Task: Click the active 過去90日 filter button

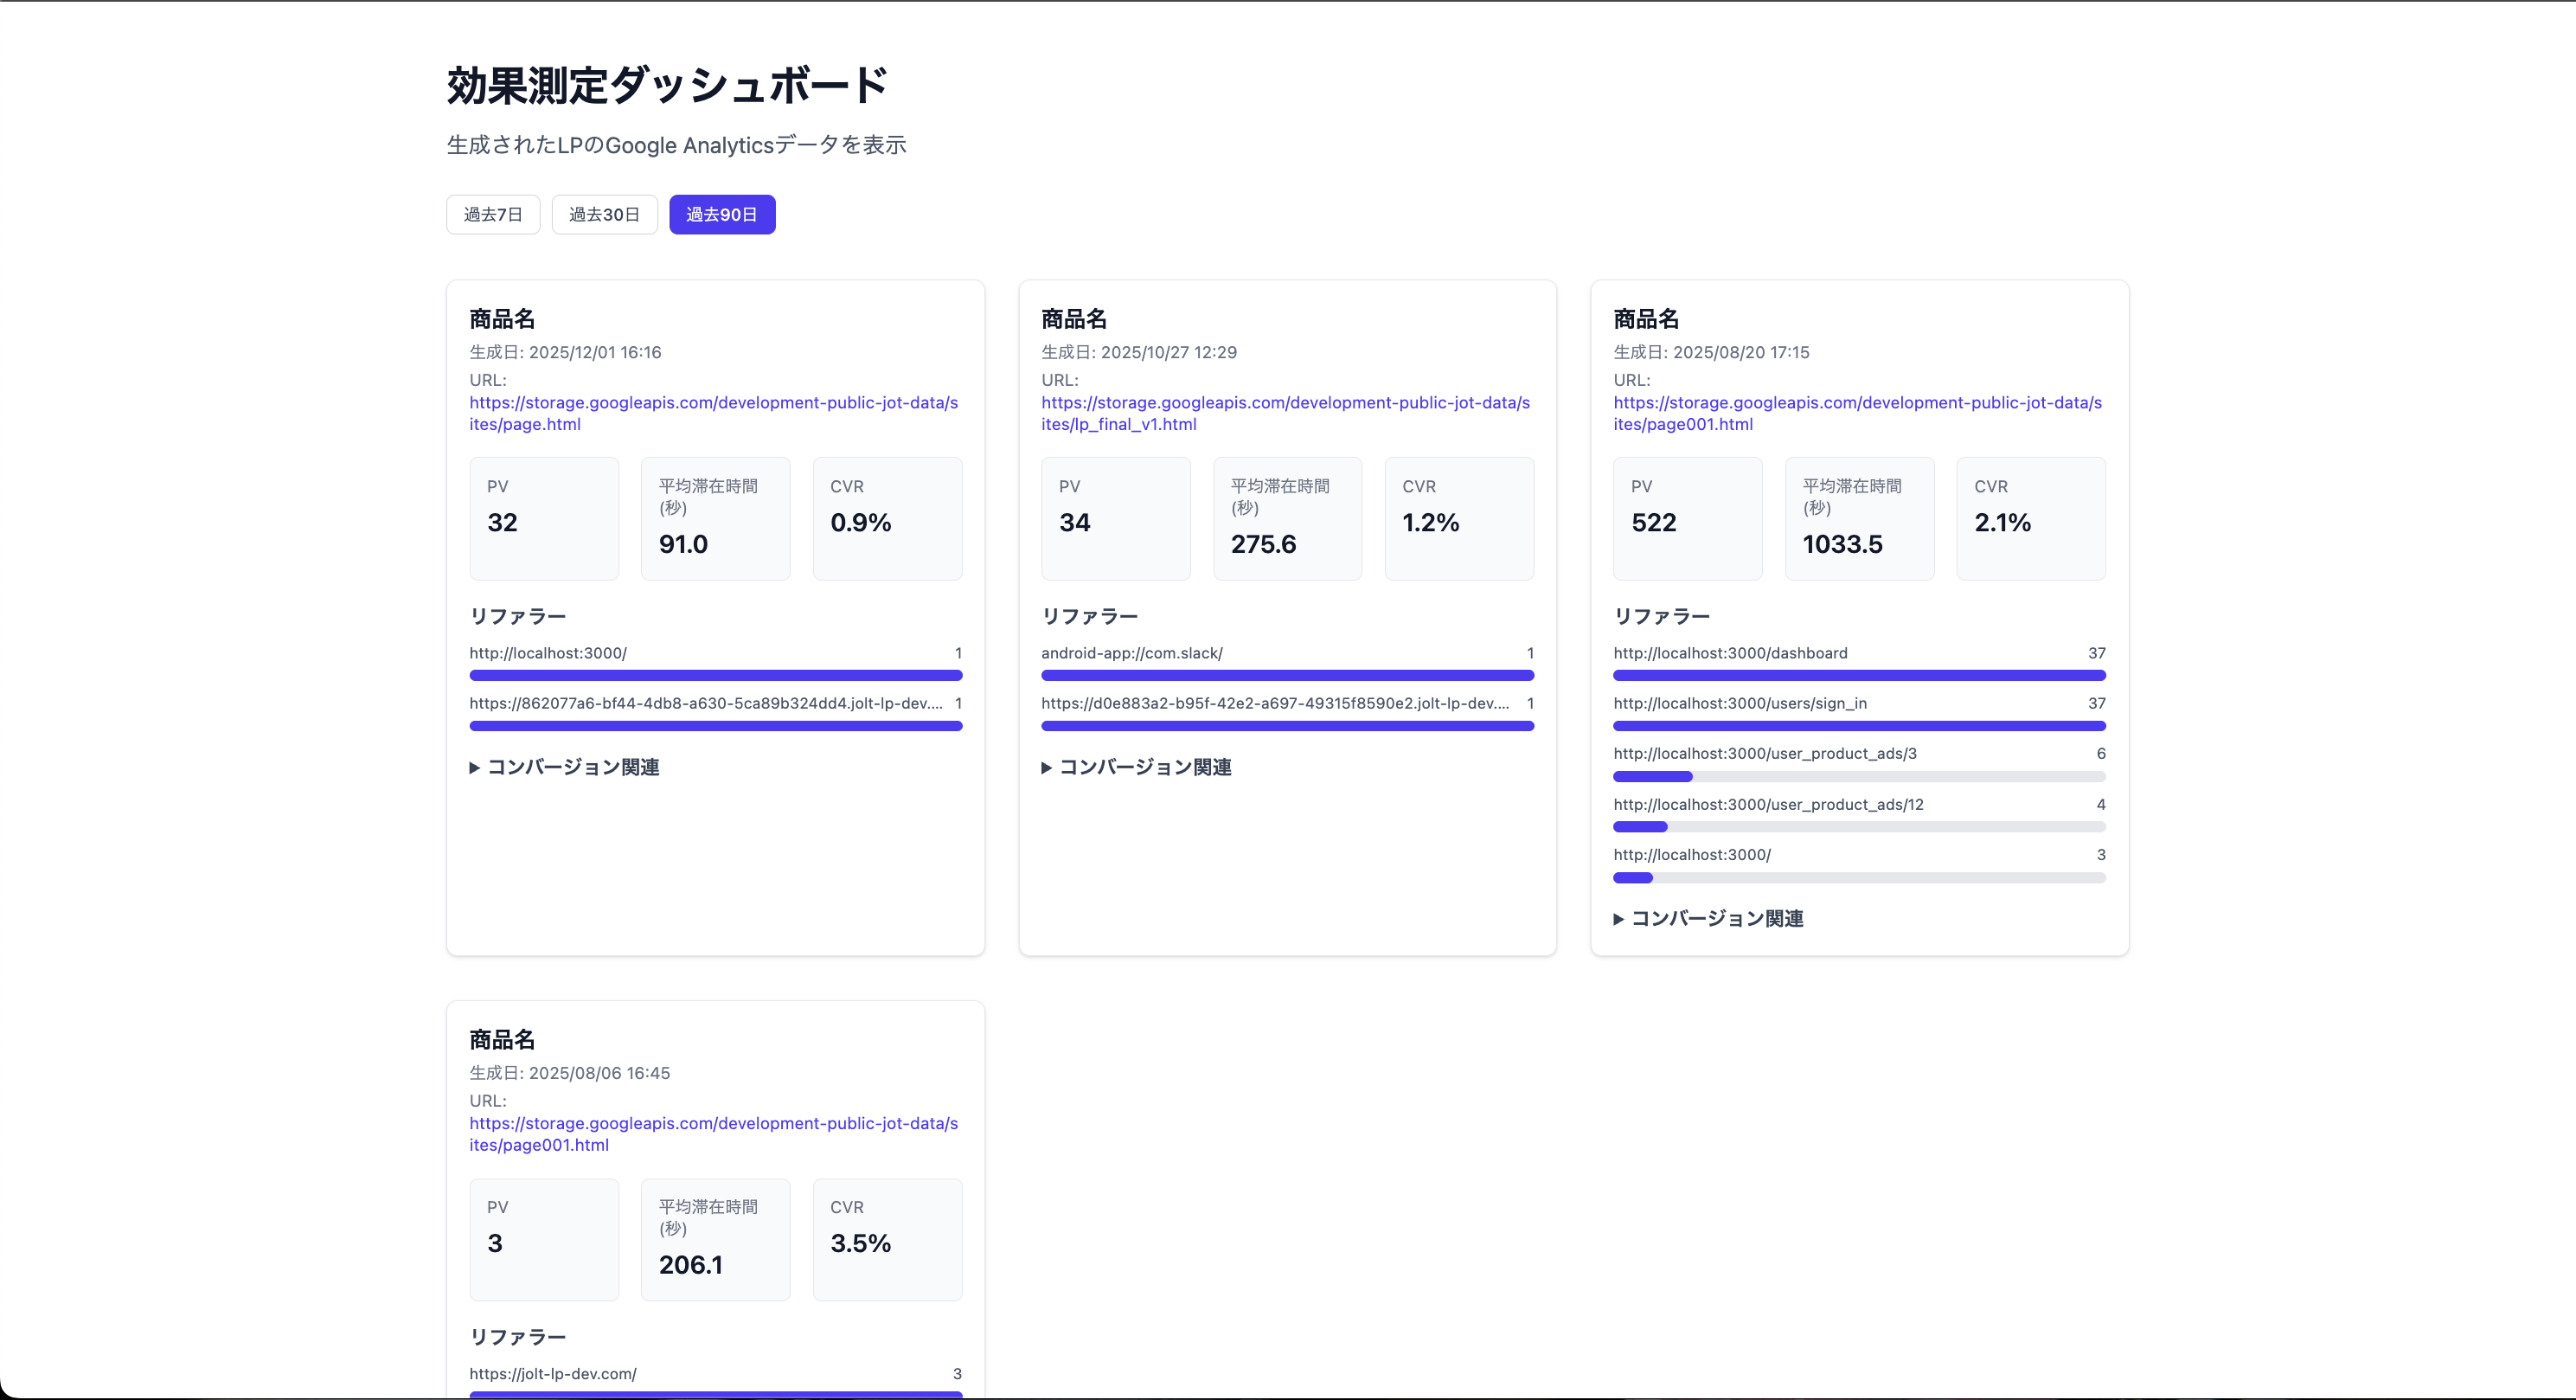Action: [x=722, y=214]
